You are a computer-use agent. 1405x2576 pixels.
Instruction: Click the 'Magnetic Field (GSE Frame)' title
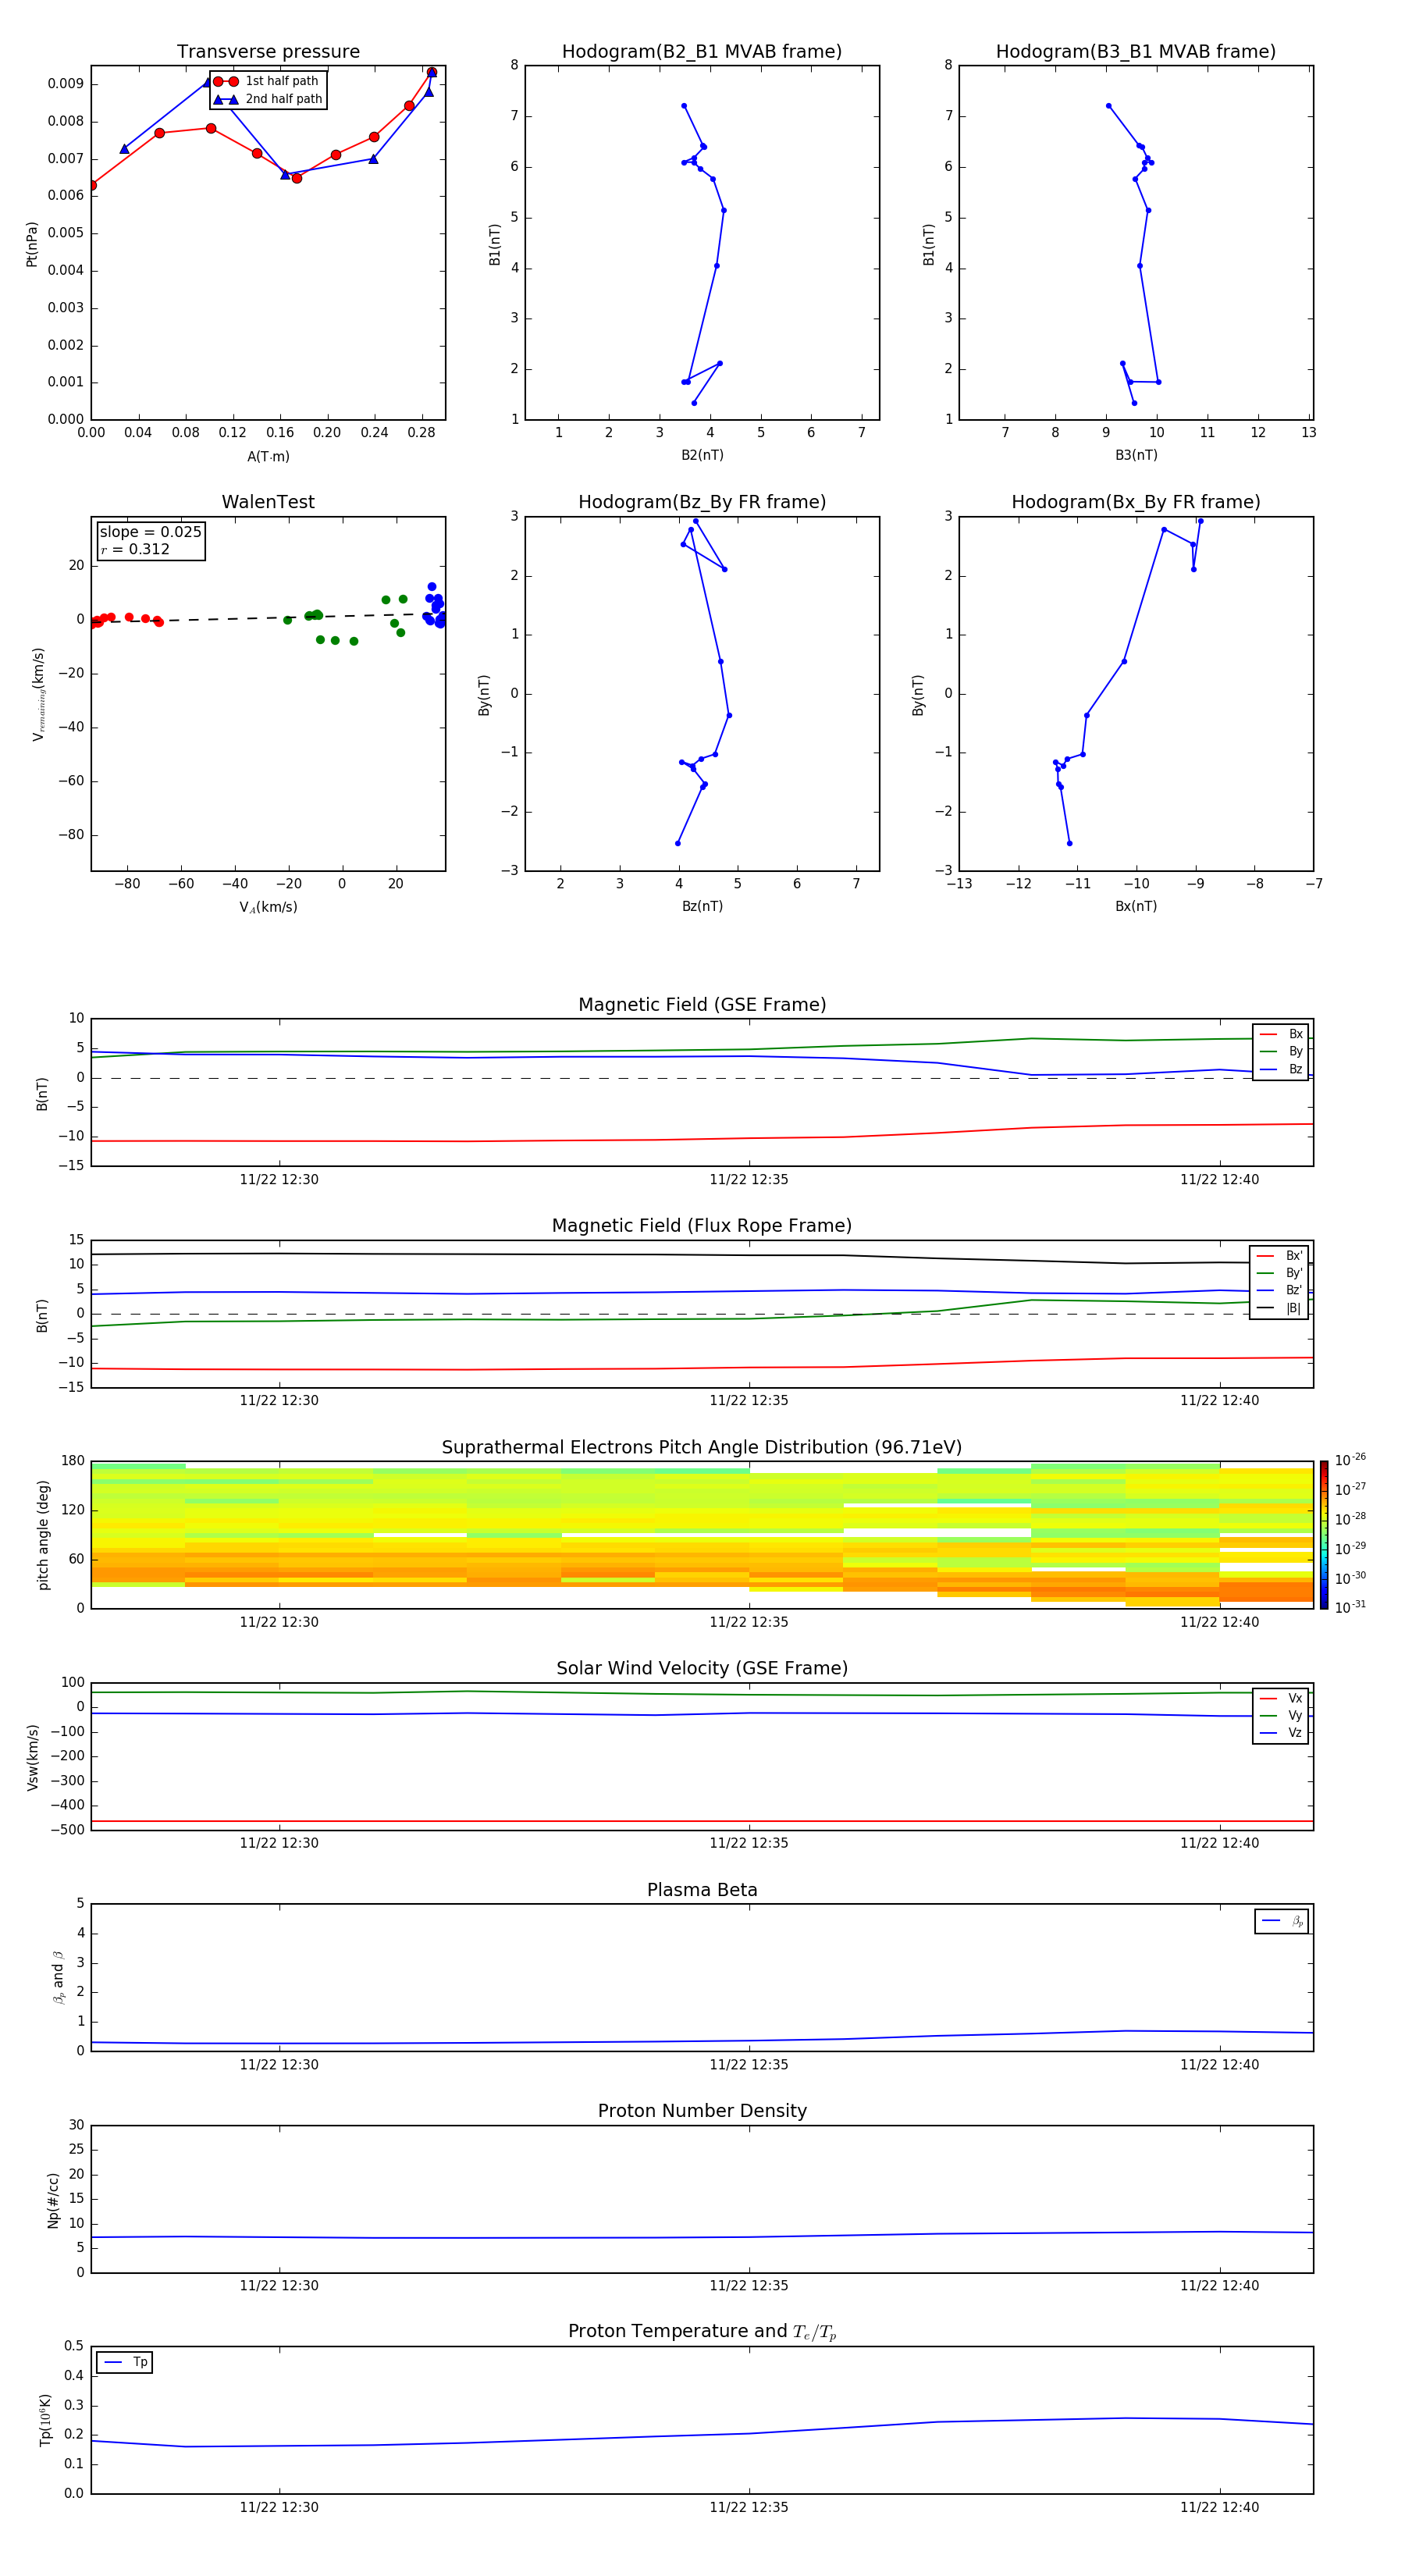click(702, 1005)
